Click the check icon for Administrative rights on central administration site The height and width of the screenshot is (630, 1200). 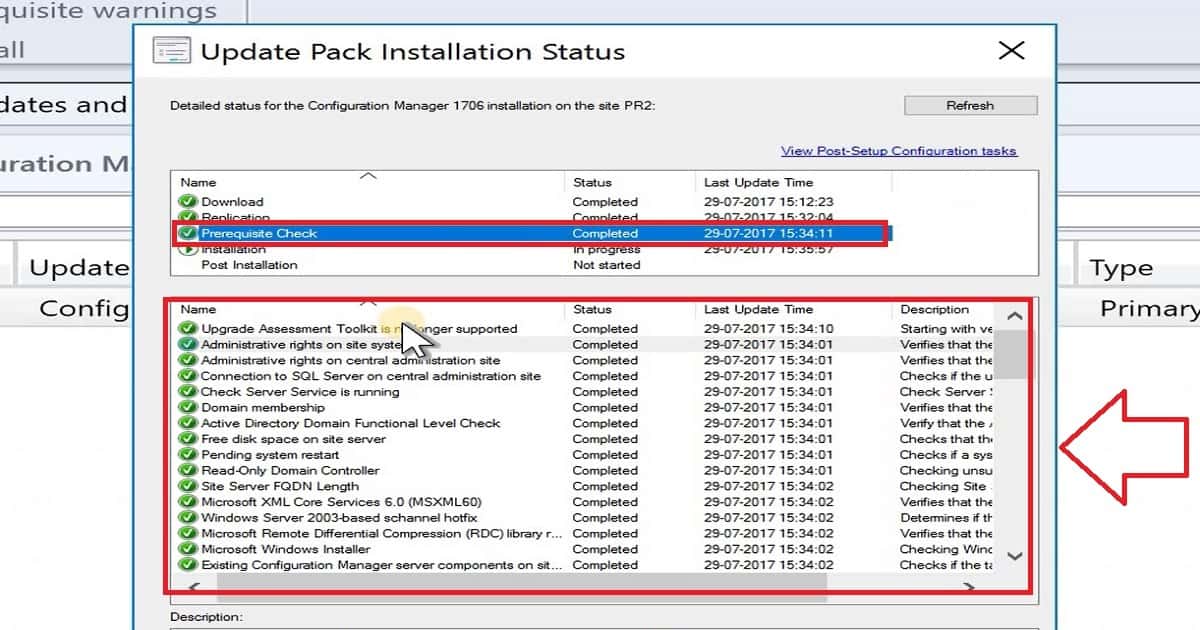pos(188,360)
